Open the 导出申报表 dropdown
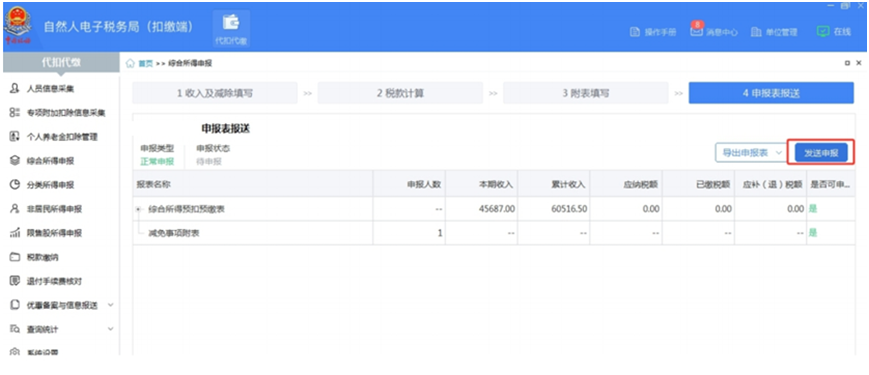The image size is (869, 375). tap(751, 153)
